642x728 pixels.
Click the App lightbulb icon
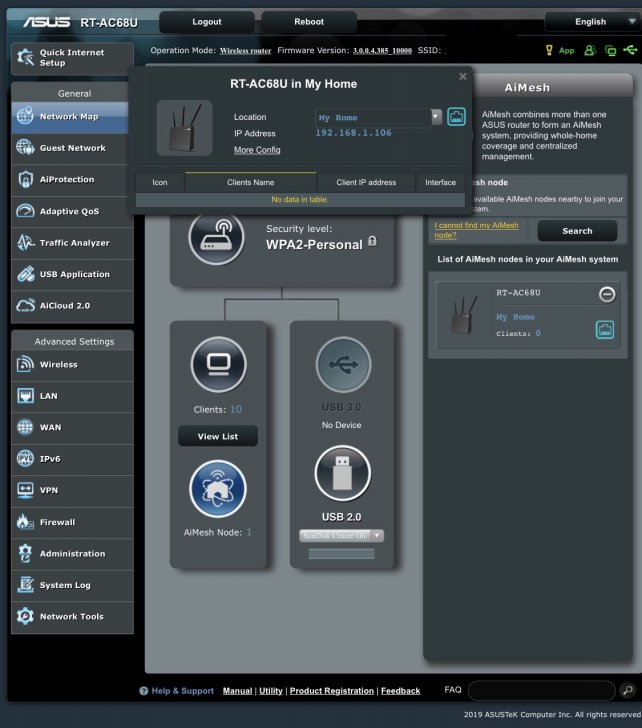tap(549, 50)
